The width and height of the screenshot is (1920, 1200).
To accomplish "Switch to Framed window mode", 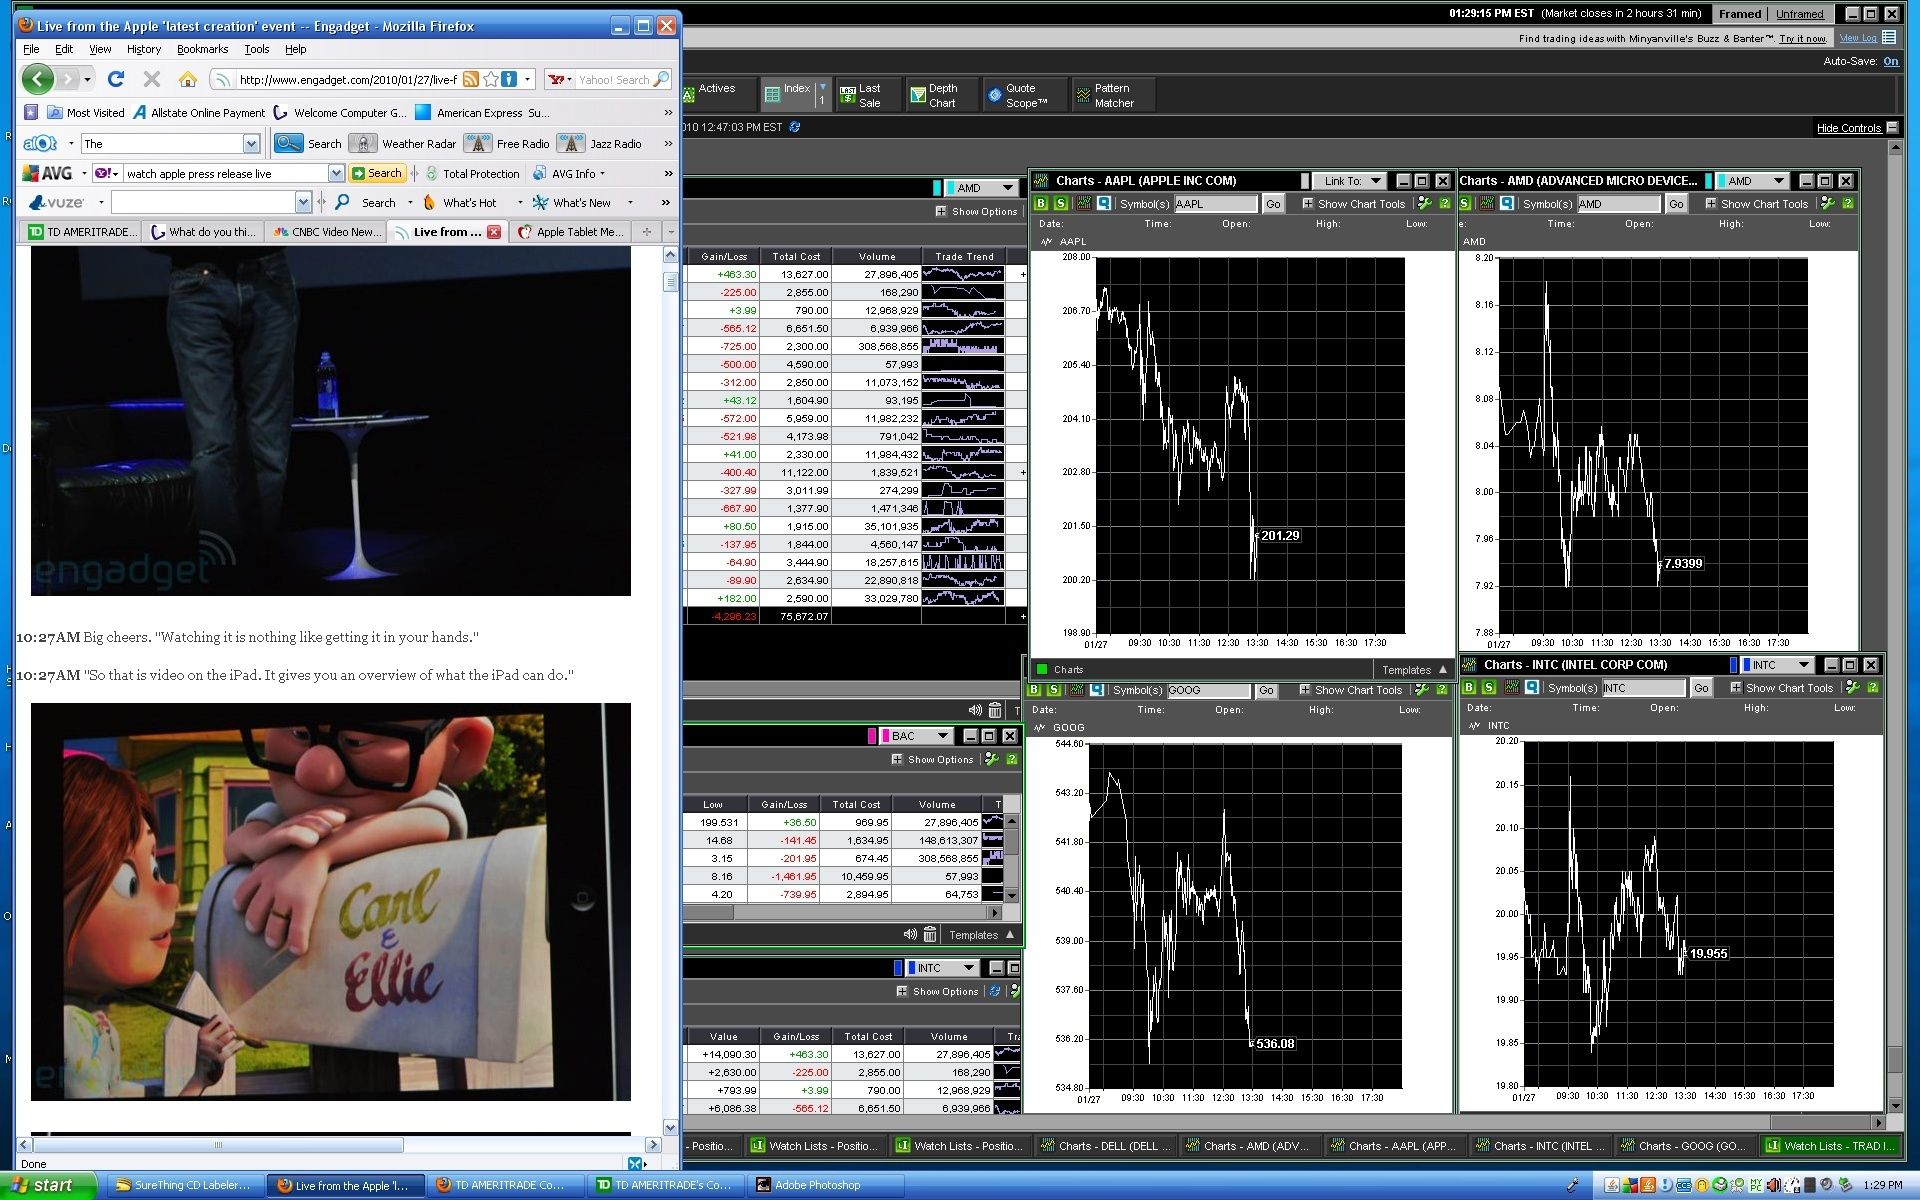I will point(1740,14).
